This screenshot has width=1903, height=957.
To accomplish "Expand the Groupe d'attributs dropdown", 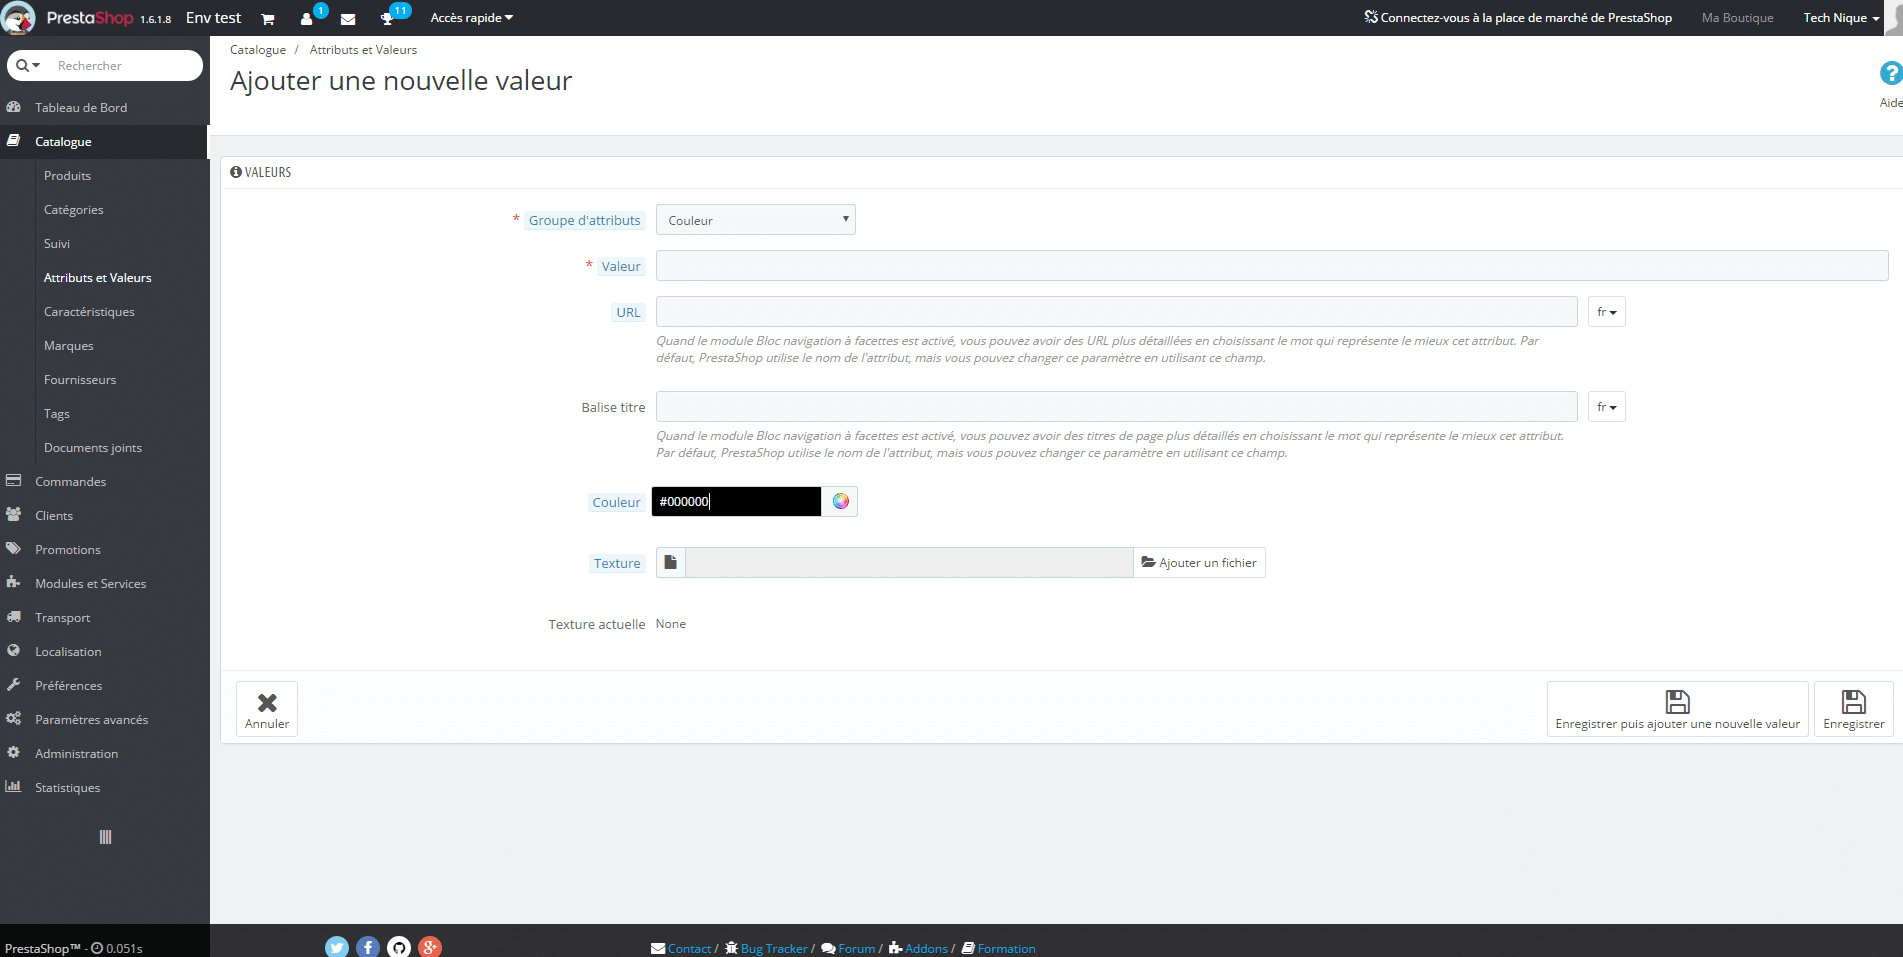I will [x=755, y=220].
